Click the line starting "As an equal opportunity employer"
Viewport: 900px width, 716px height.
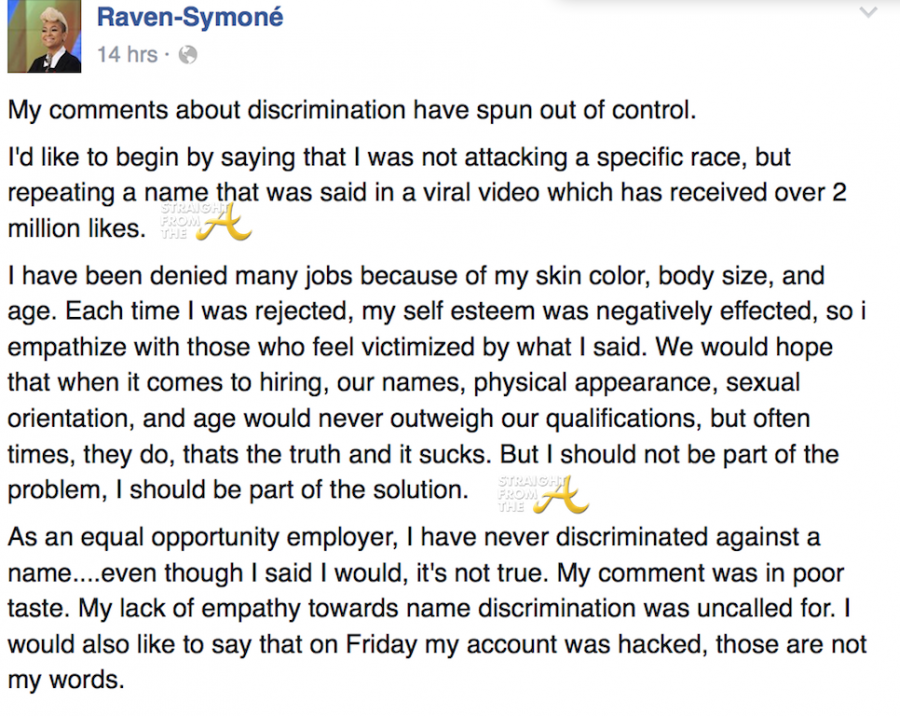pos(414,537)
